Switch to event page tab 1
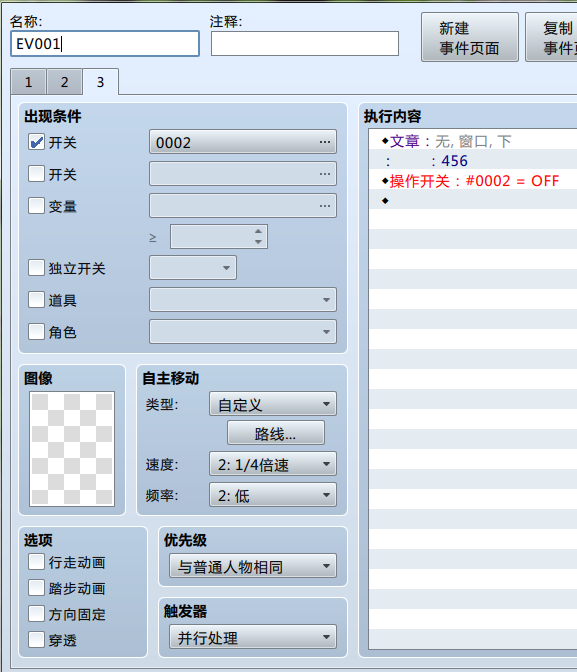577x672 pixels. click(x=28, y=82)
